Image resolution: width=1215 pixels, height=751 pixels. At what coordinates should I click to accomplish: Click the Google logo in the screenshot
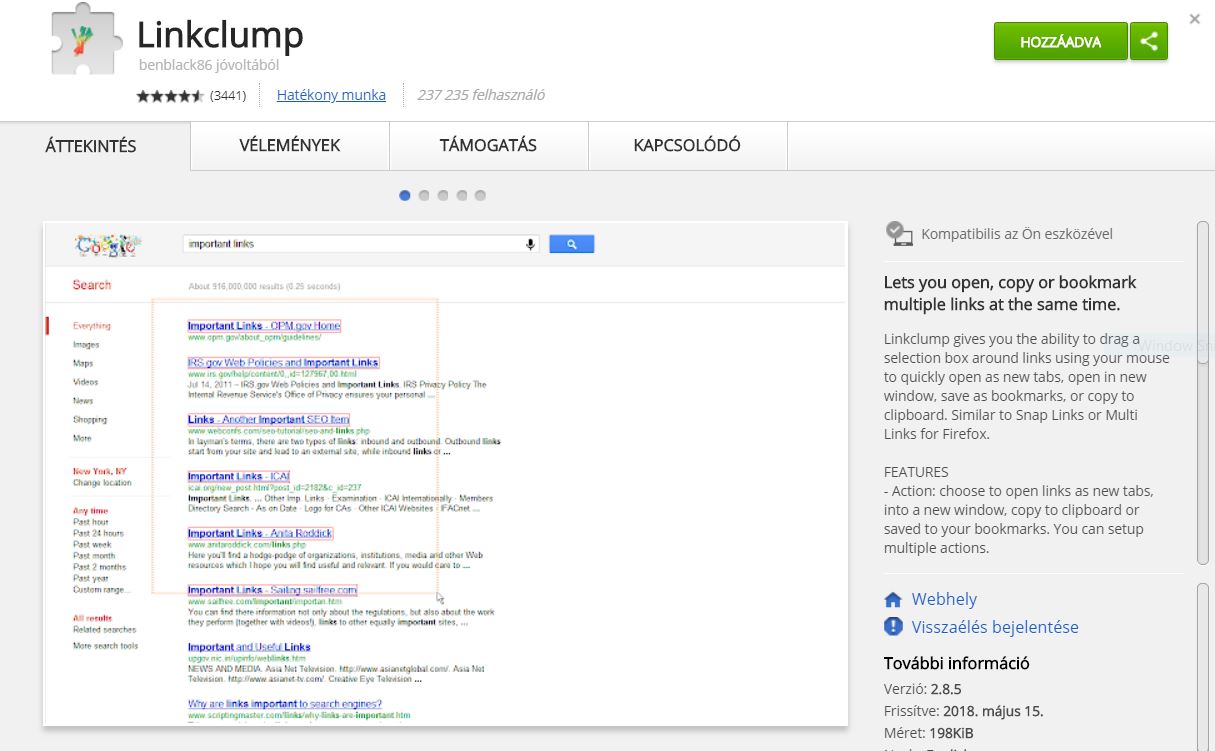click(x=108, y=244)
